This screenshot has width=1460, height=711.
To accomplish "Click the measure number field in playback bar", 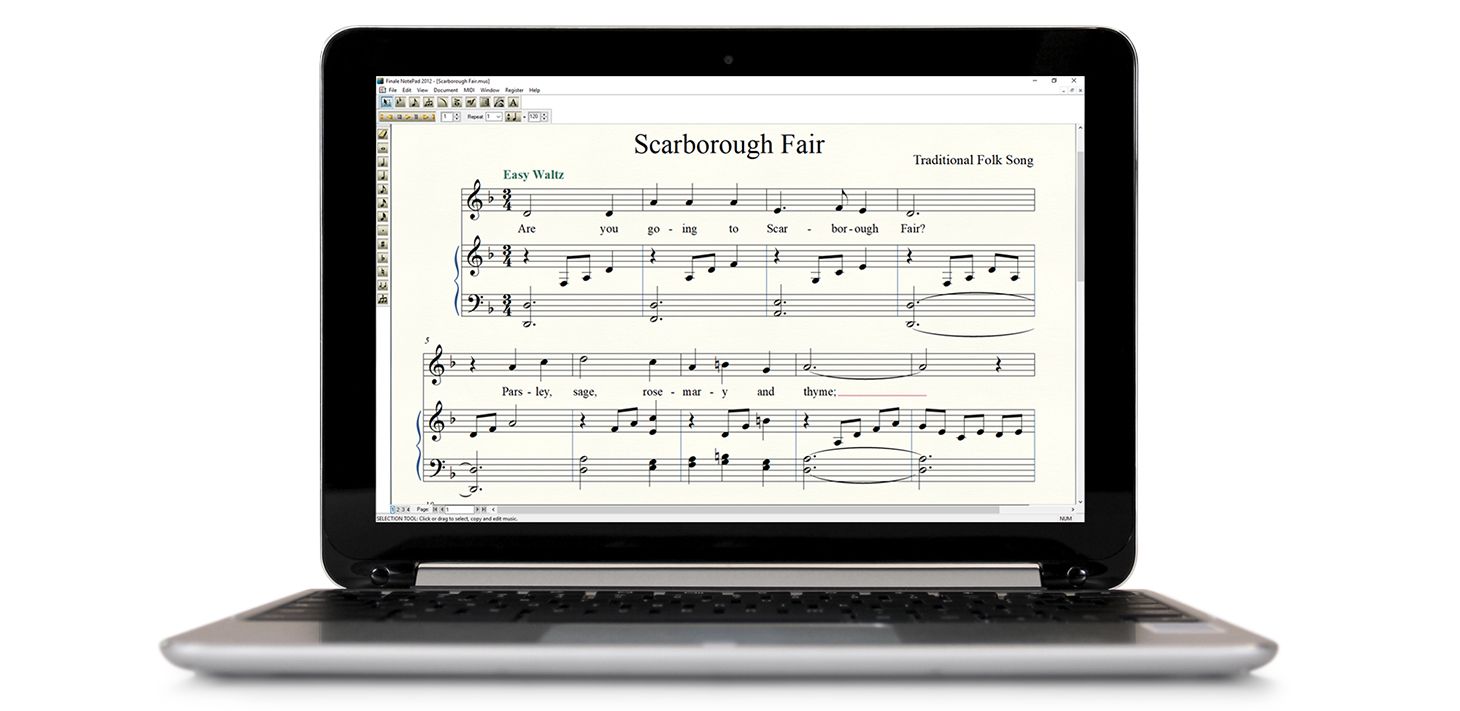I will (x=447, y=117).
